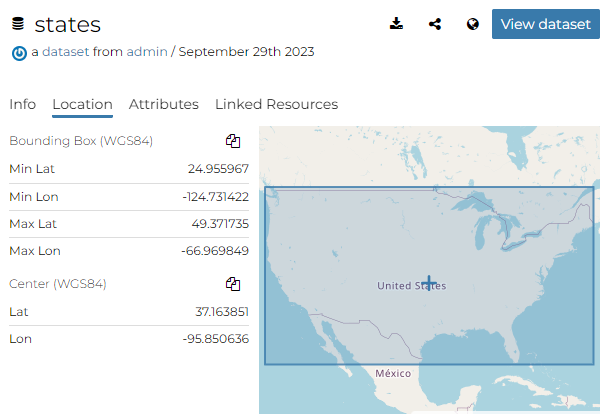The image size is (607, 414).
Task: Open the Linked Resources tab
Action: coord(276,104)
